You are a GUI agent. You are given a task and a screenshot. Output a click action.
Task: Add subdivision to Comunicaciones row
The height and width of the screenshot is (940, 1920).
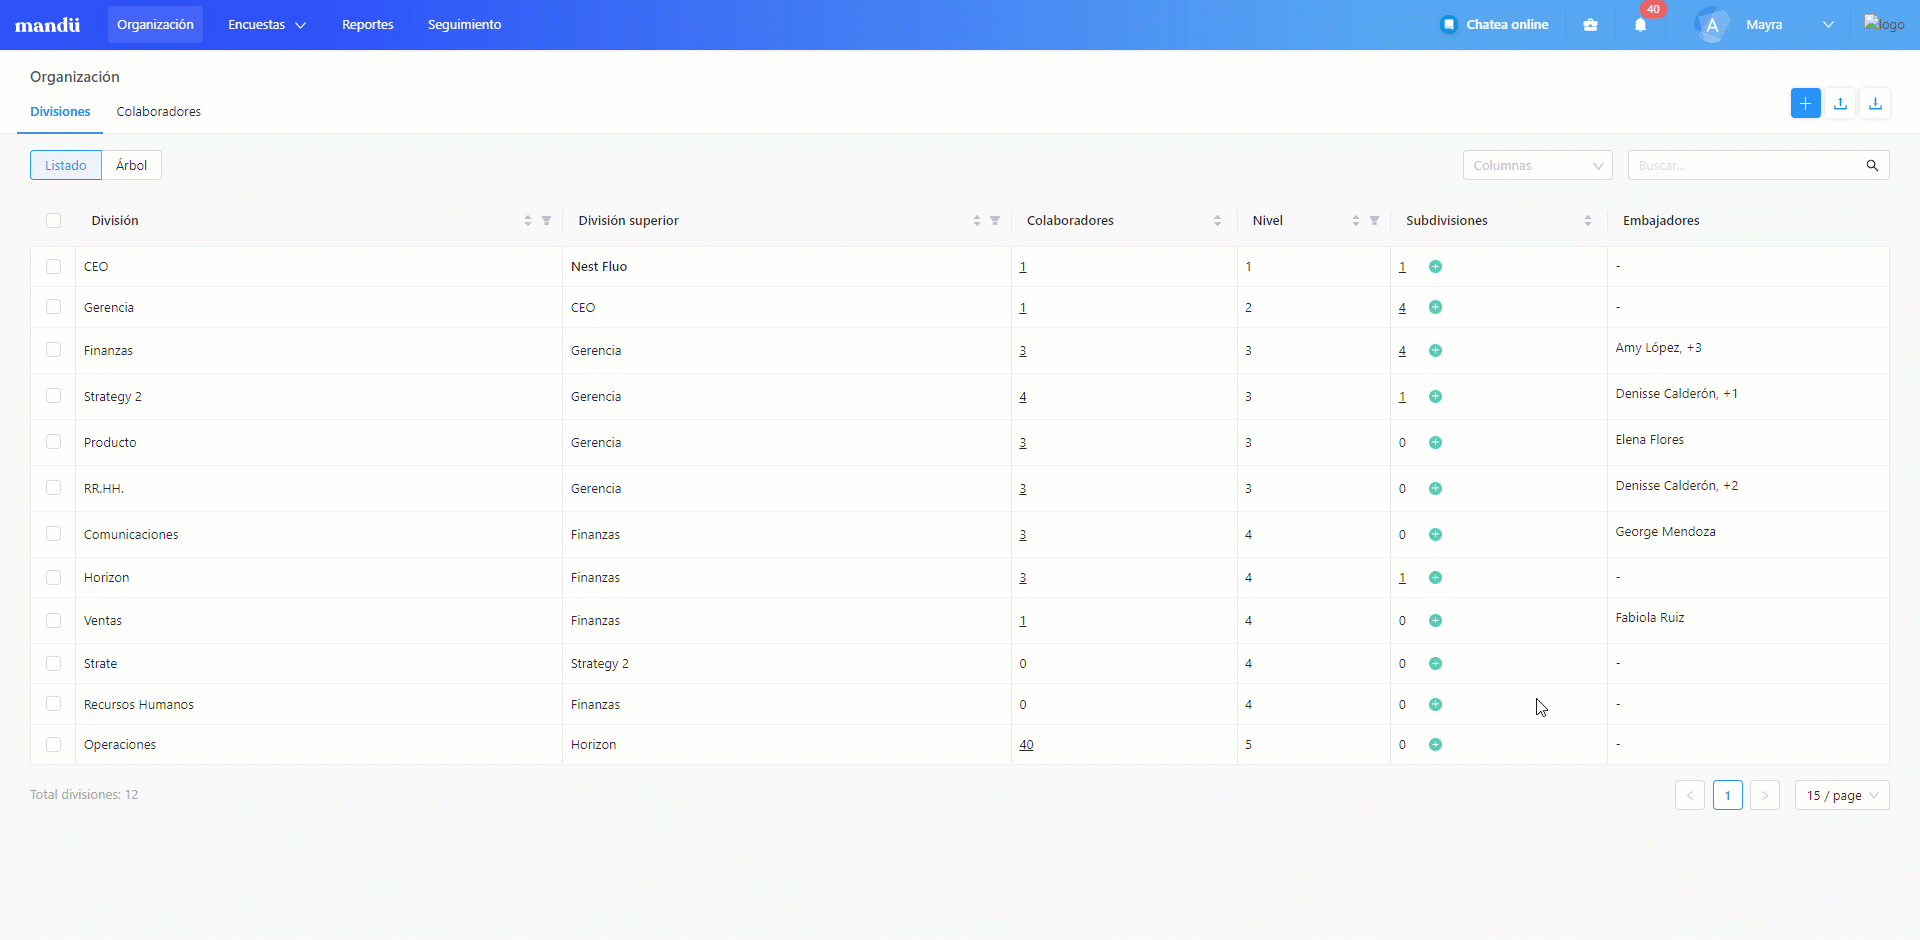point(1435,535)
